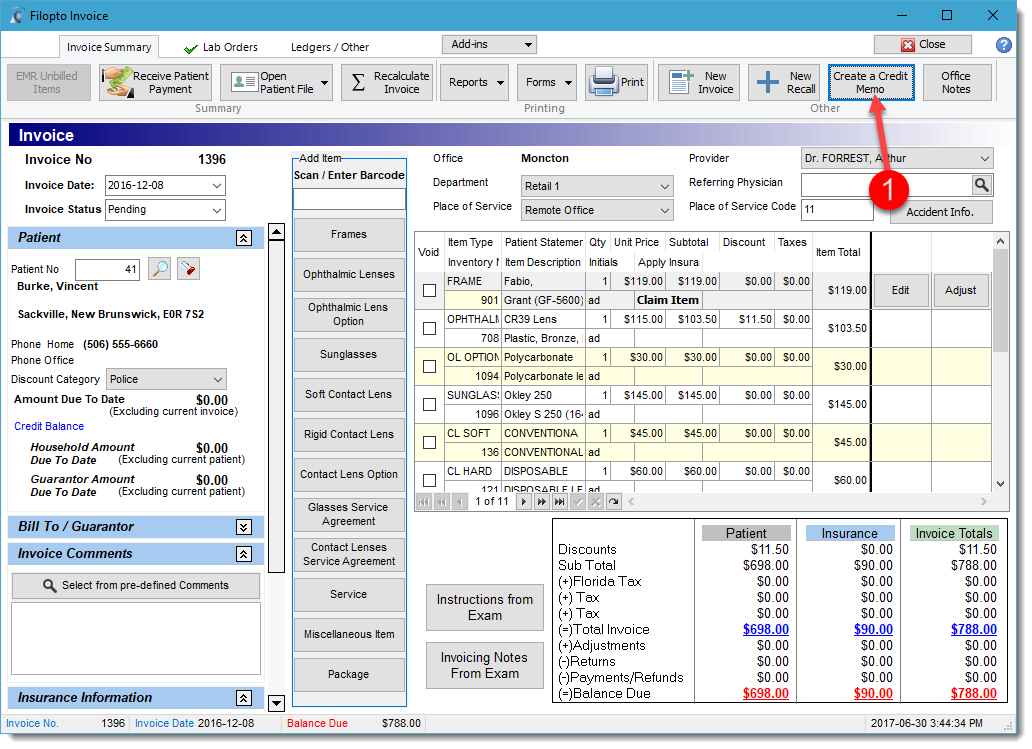Go to the next item record
The image size is (1032, 749).
(x=524, y=502)
